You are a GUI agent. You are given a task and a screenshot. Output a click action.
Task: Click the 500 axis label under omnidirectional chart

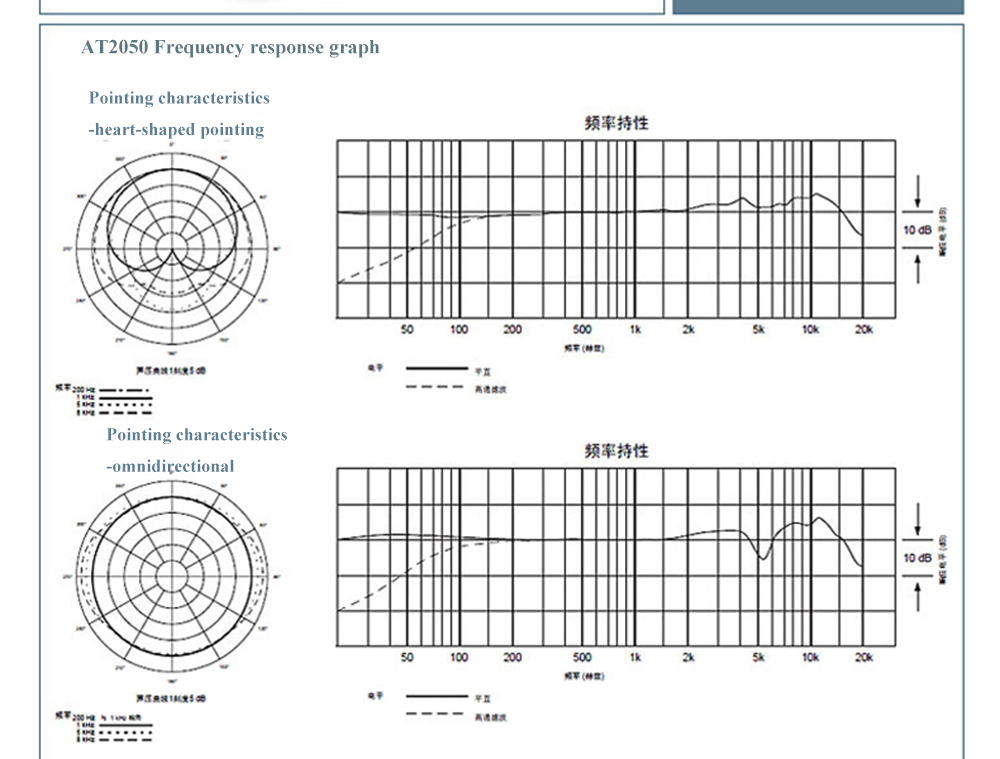point(582,658)
